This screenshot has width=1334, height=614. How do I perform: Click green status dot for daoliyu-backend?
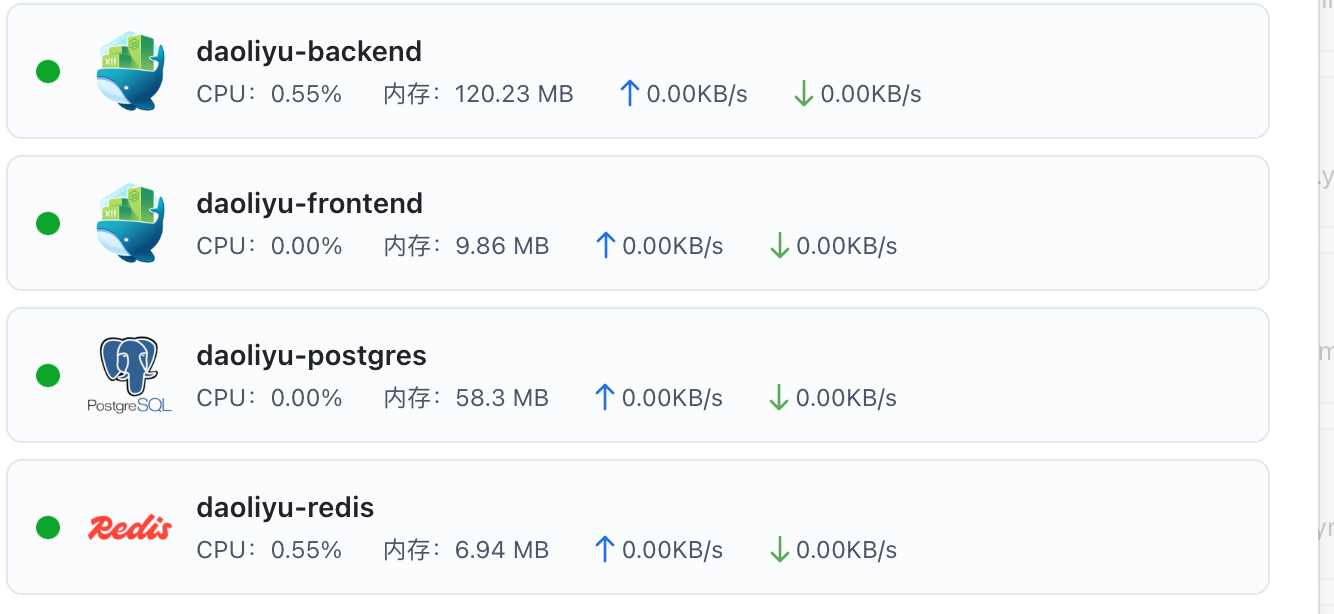point(48,72)
